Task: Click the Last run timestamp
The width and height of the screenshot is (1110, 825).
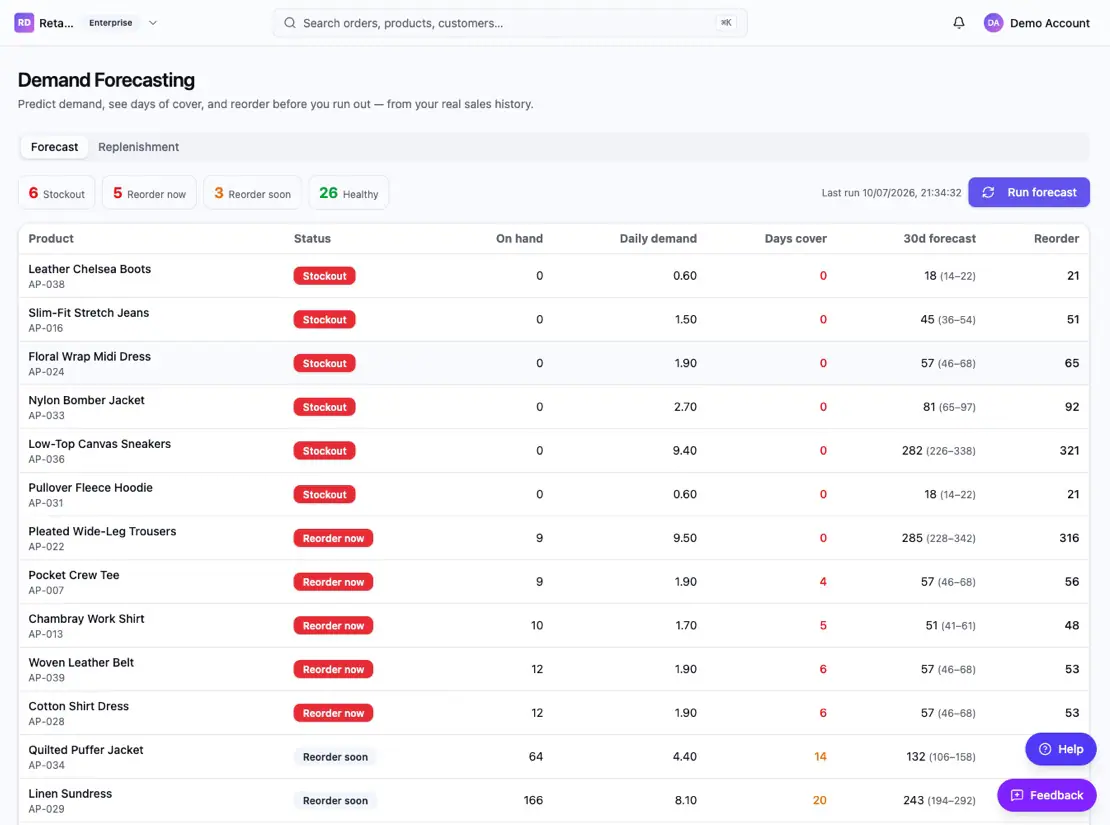Action: [891, 193]
